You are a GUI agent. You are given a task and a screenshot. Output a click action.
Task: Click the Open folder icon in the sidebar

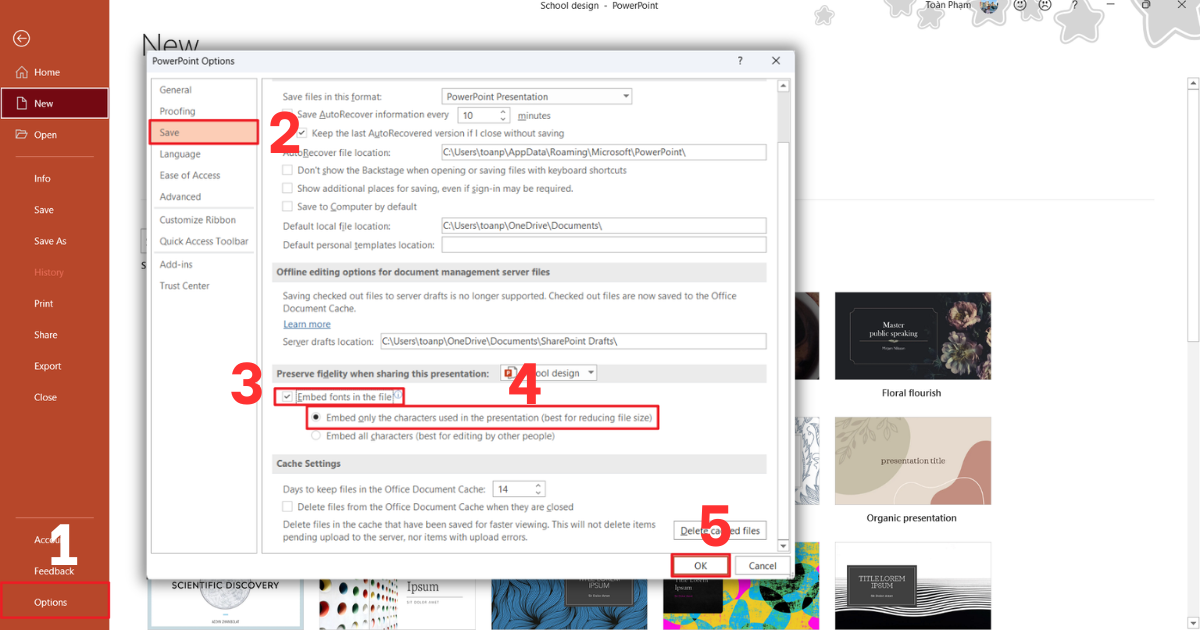tap(21, 134)
